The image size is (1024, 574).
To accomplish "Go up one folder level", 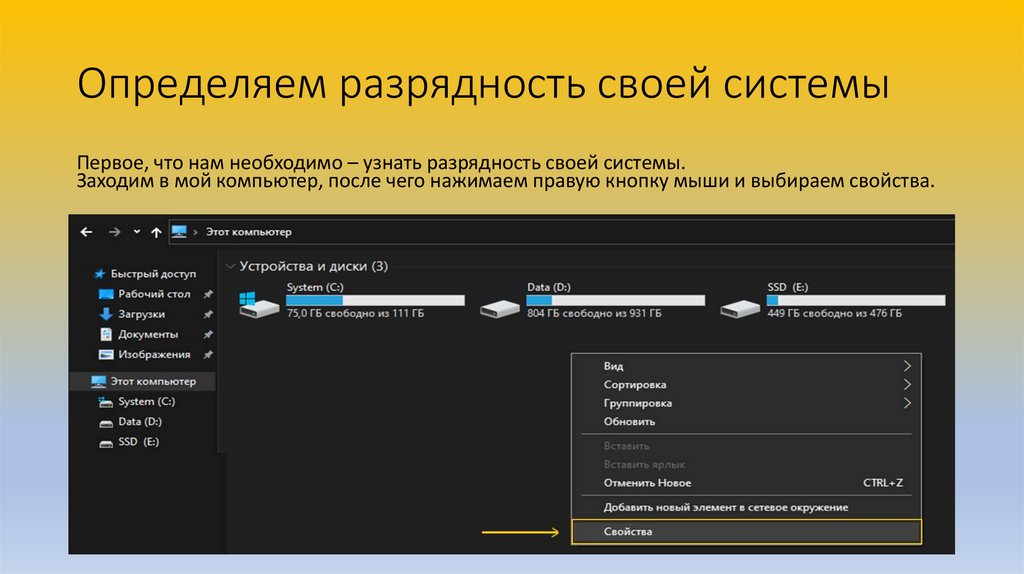I will tap(156, 232).
